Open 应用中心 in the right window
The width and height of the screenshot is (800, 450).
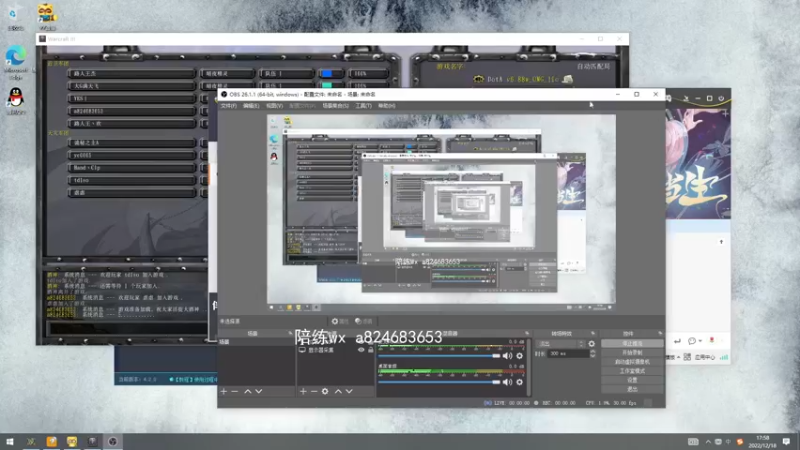pyautogui.click(x=705, y=357)
